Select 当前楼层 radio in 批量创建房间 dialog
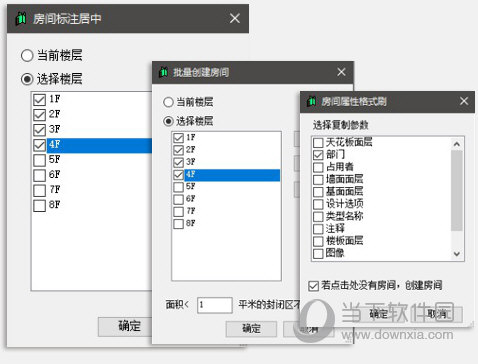The height and width of the screenshot is (364, 478). (168, 102)
